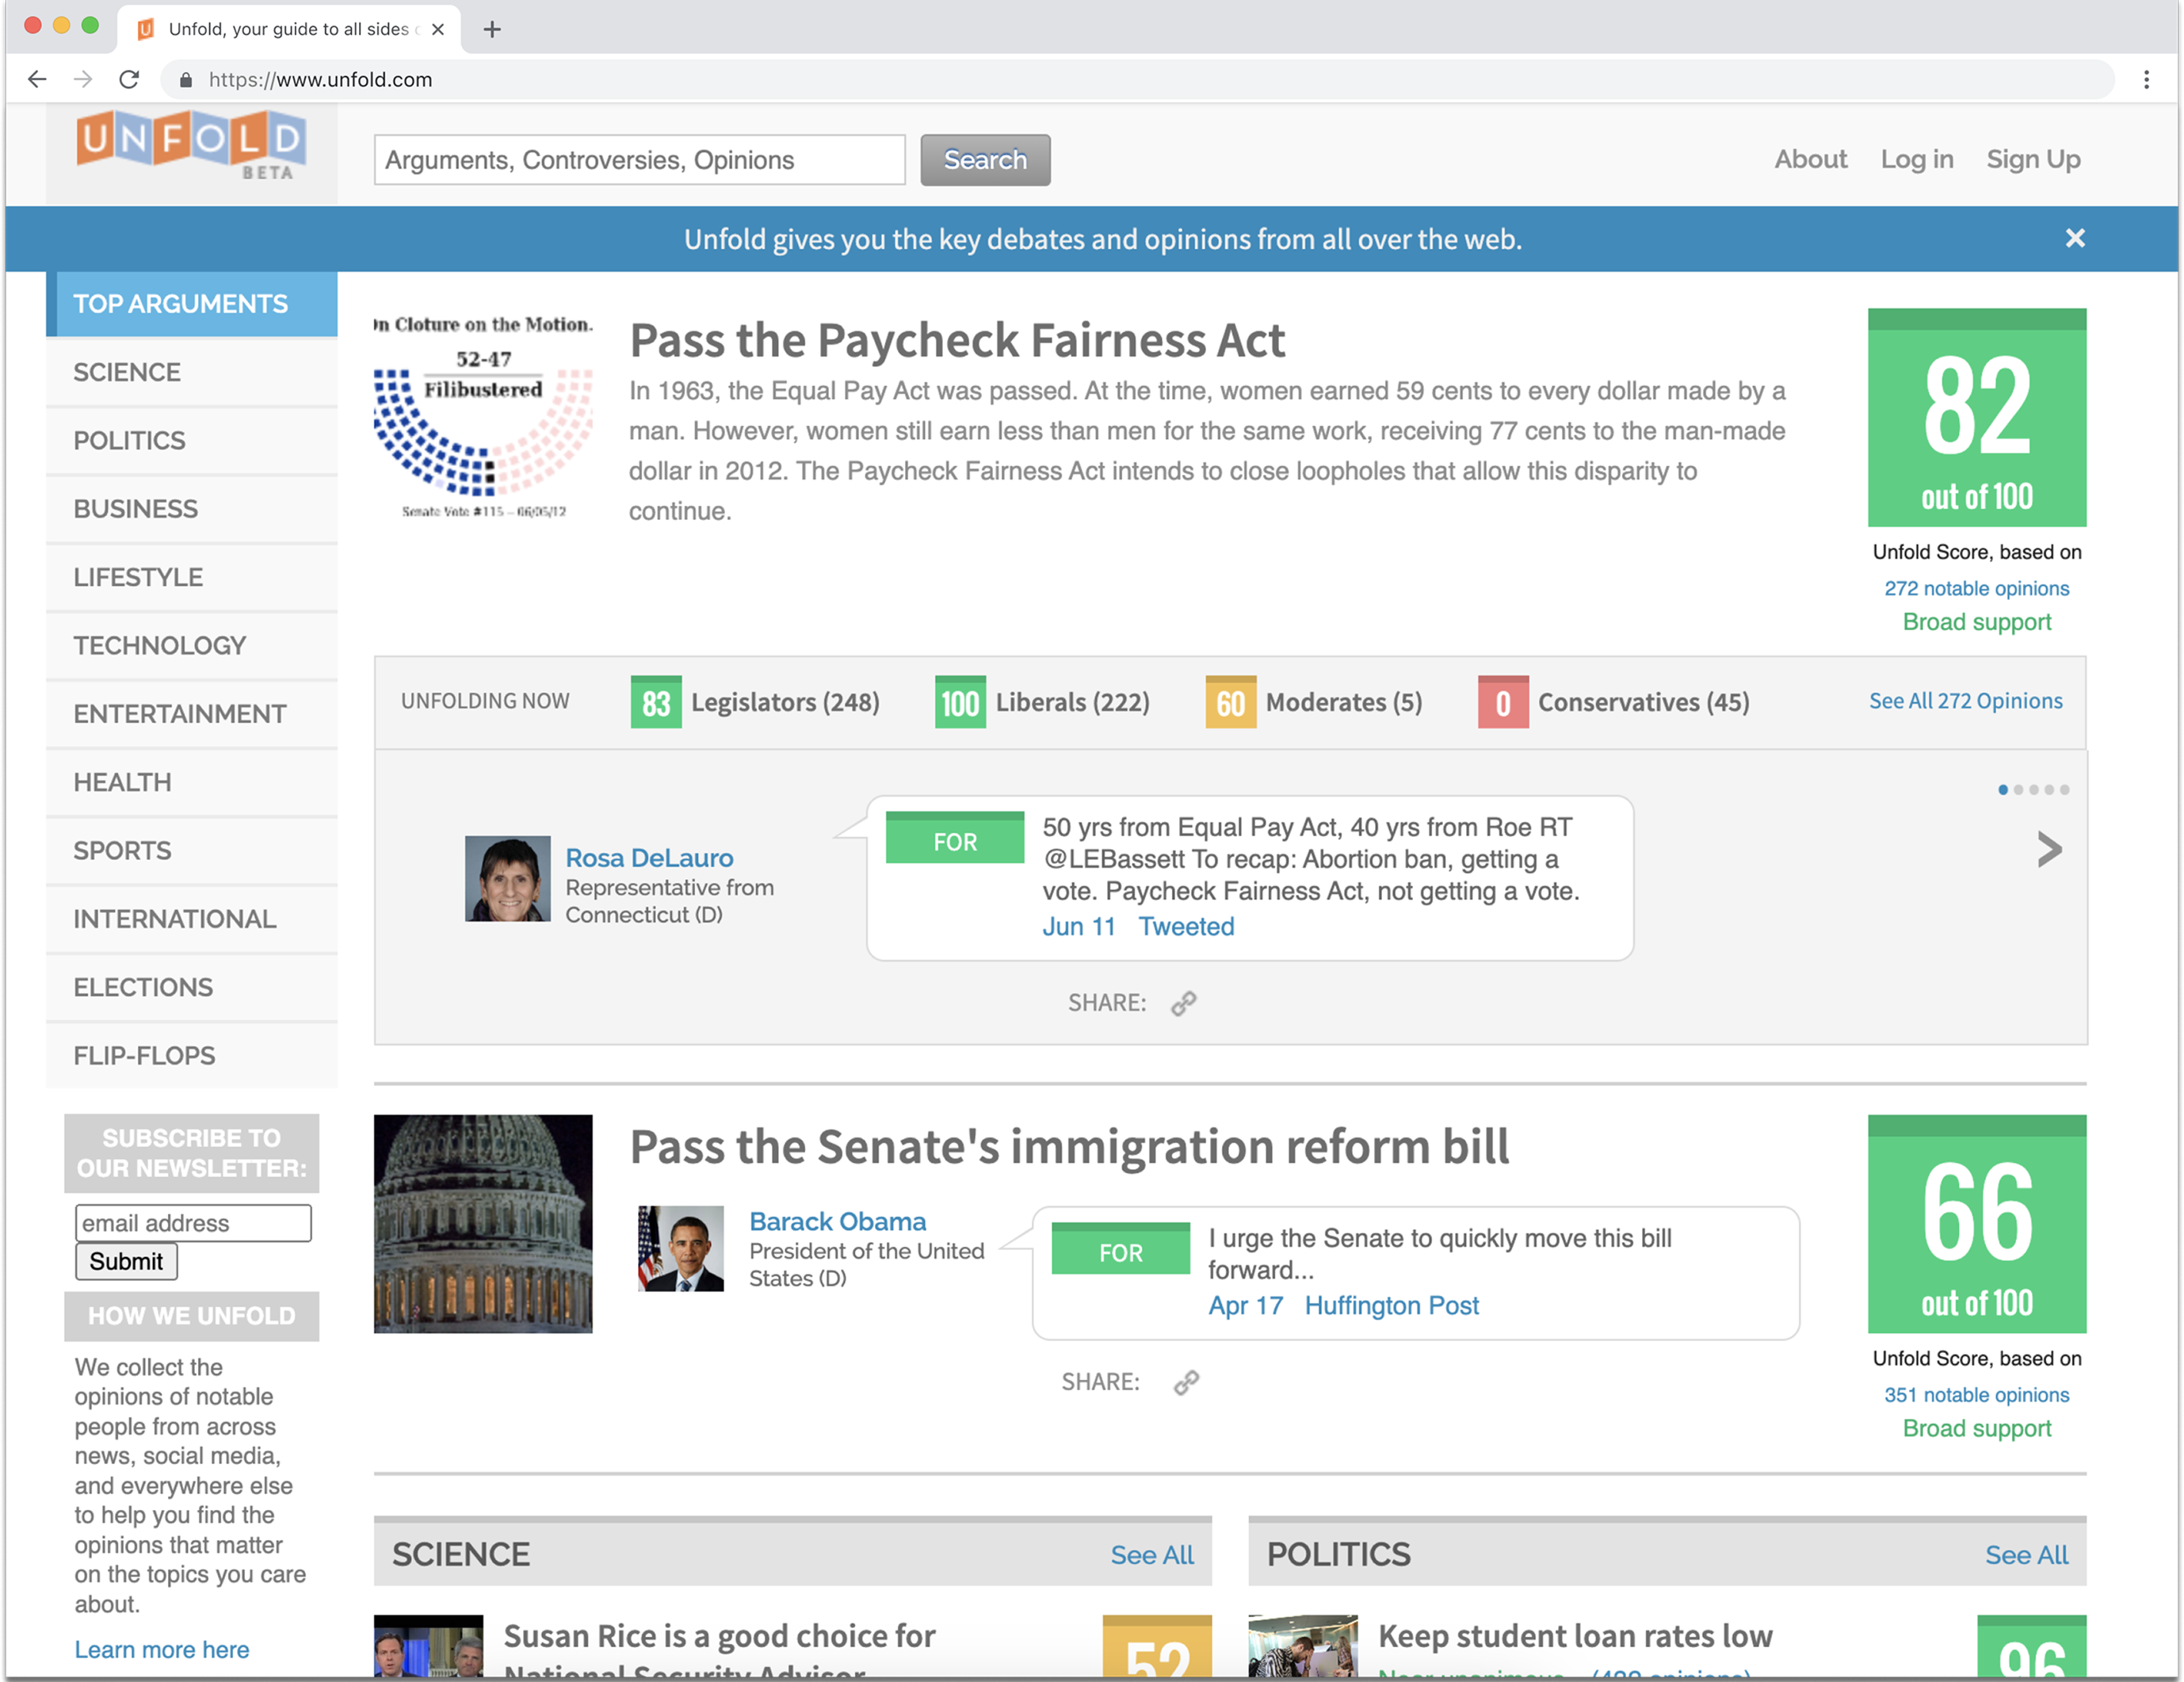Viewport: 2184px width, 1682px height.
Task: Dismiss the blue banner with the X
Action: tap(2075, 238)
